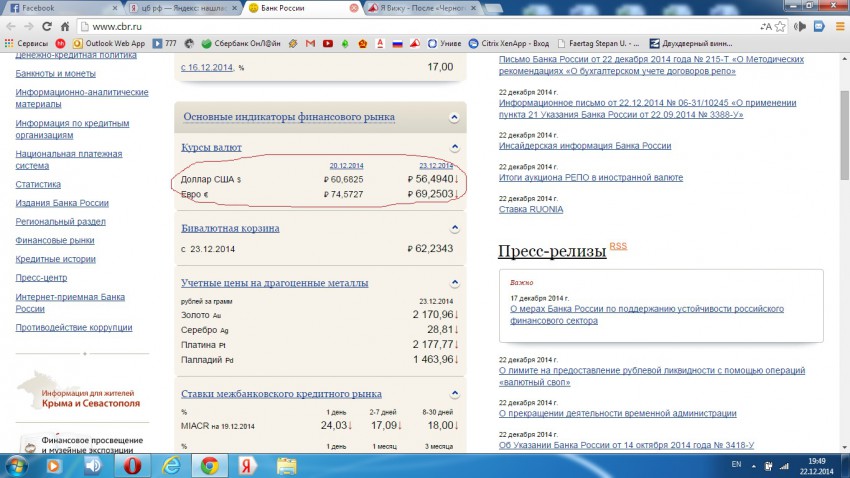This screenshot has height=478, width=850.
Task: Open the Chrome menu hamburger icon
Action: click(x=837, y=25)
